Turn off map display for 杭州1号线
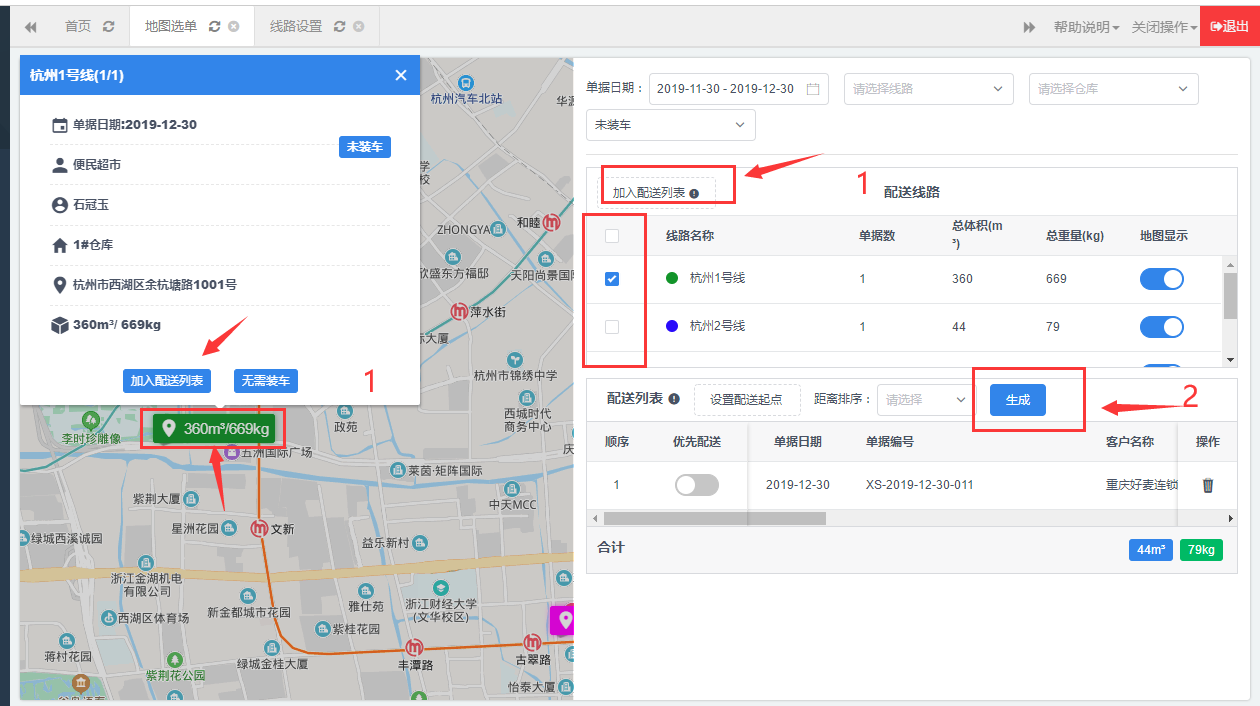The image size is (1260, 706). point(1161,279)
